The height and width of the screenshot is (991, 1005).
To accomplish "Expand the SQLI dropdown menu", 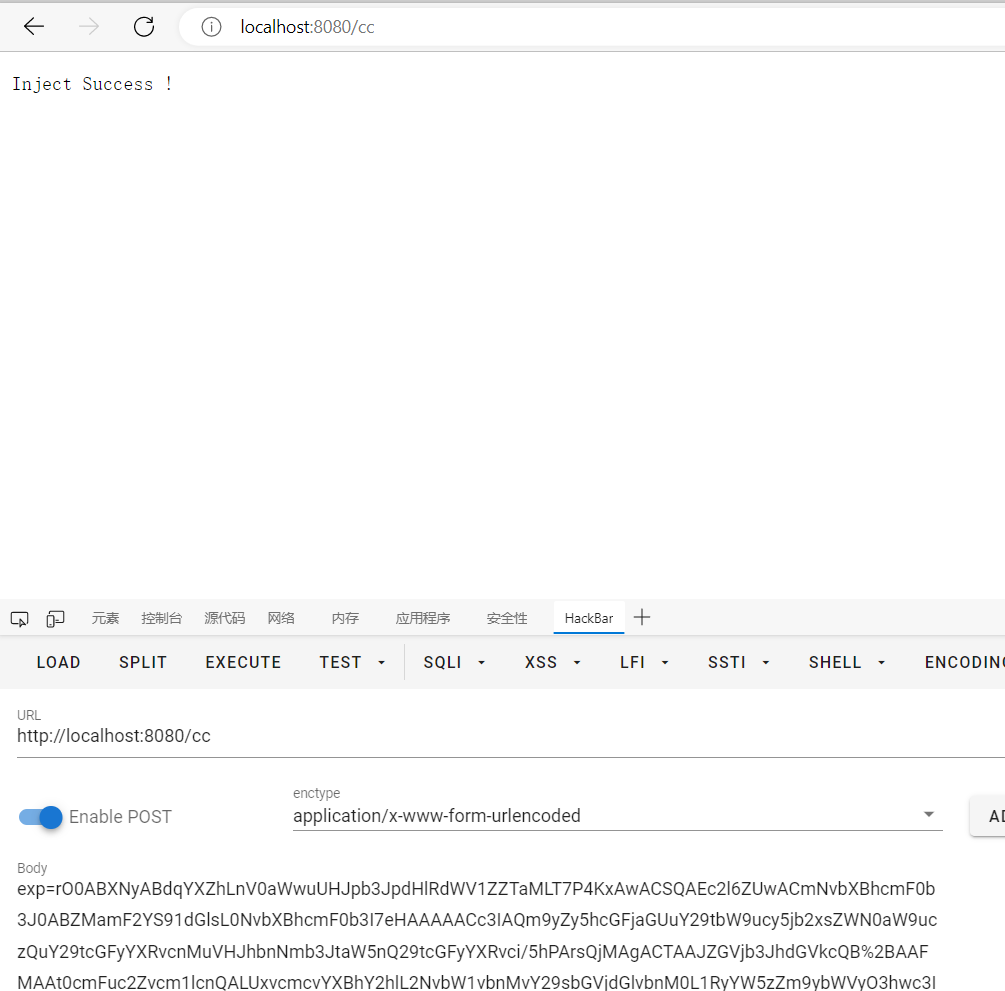I will (454, 662).
